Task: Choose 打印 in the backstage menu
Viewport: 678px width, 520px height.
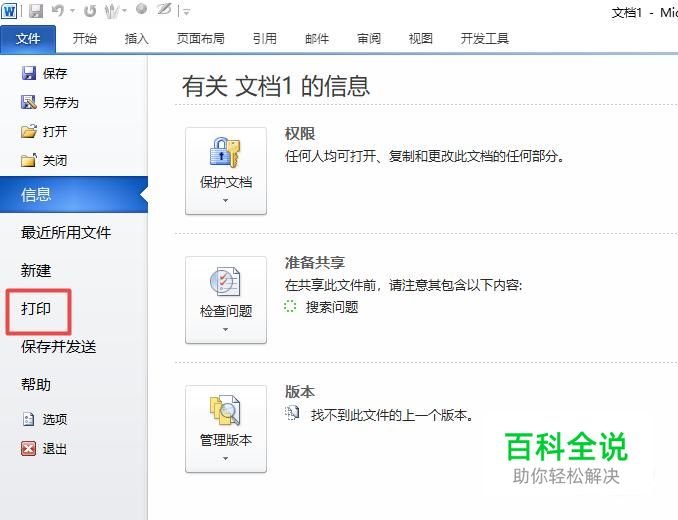Action: tap(36, 309)
